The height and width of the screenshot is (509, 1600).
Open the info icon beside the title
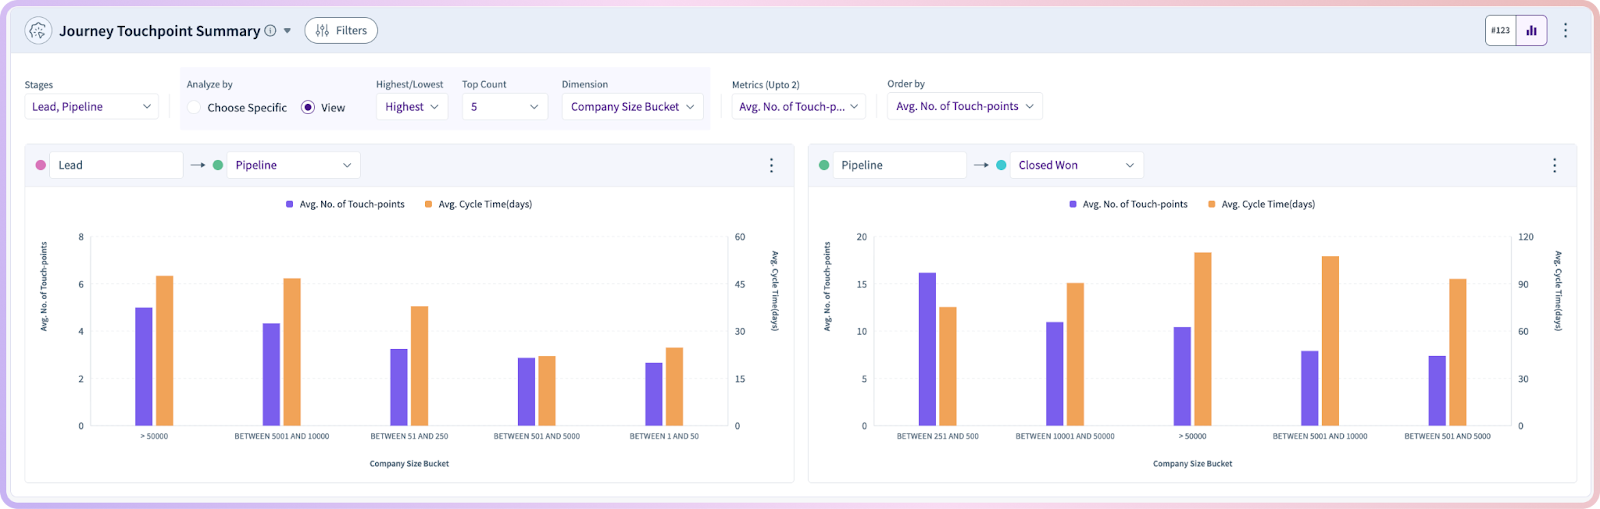pyautogui.click(x=270, y=31)
